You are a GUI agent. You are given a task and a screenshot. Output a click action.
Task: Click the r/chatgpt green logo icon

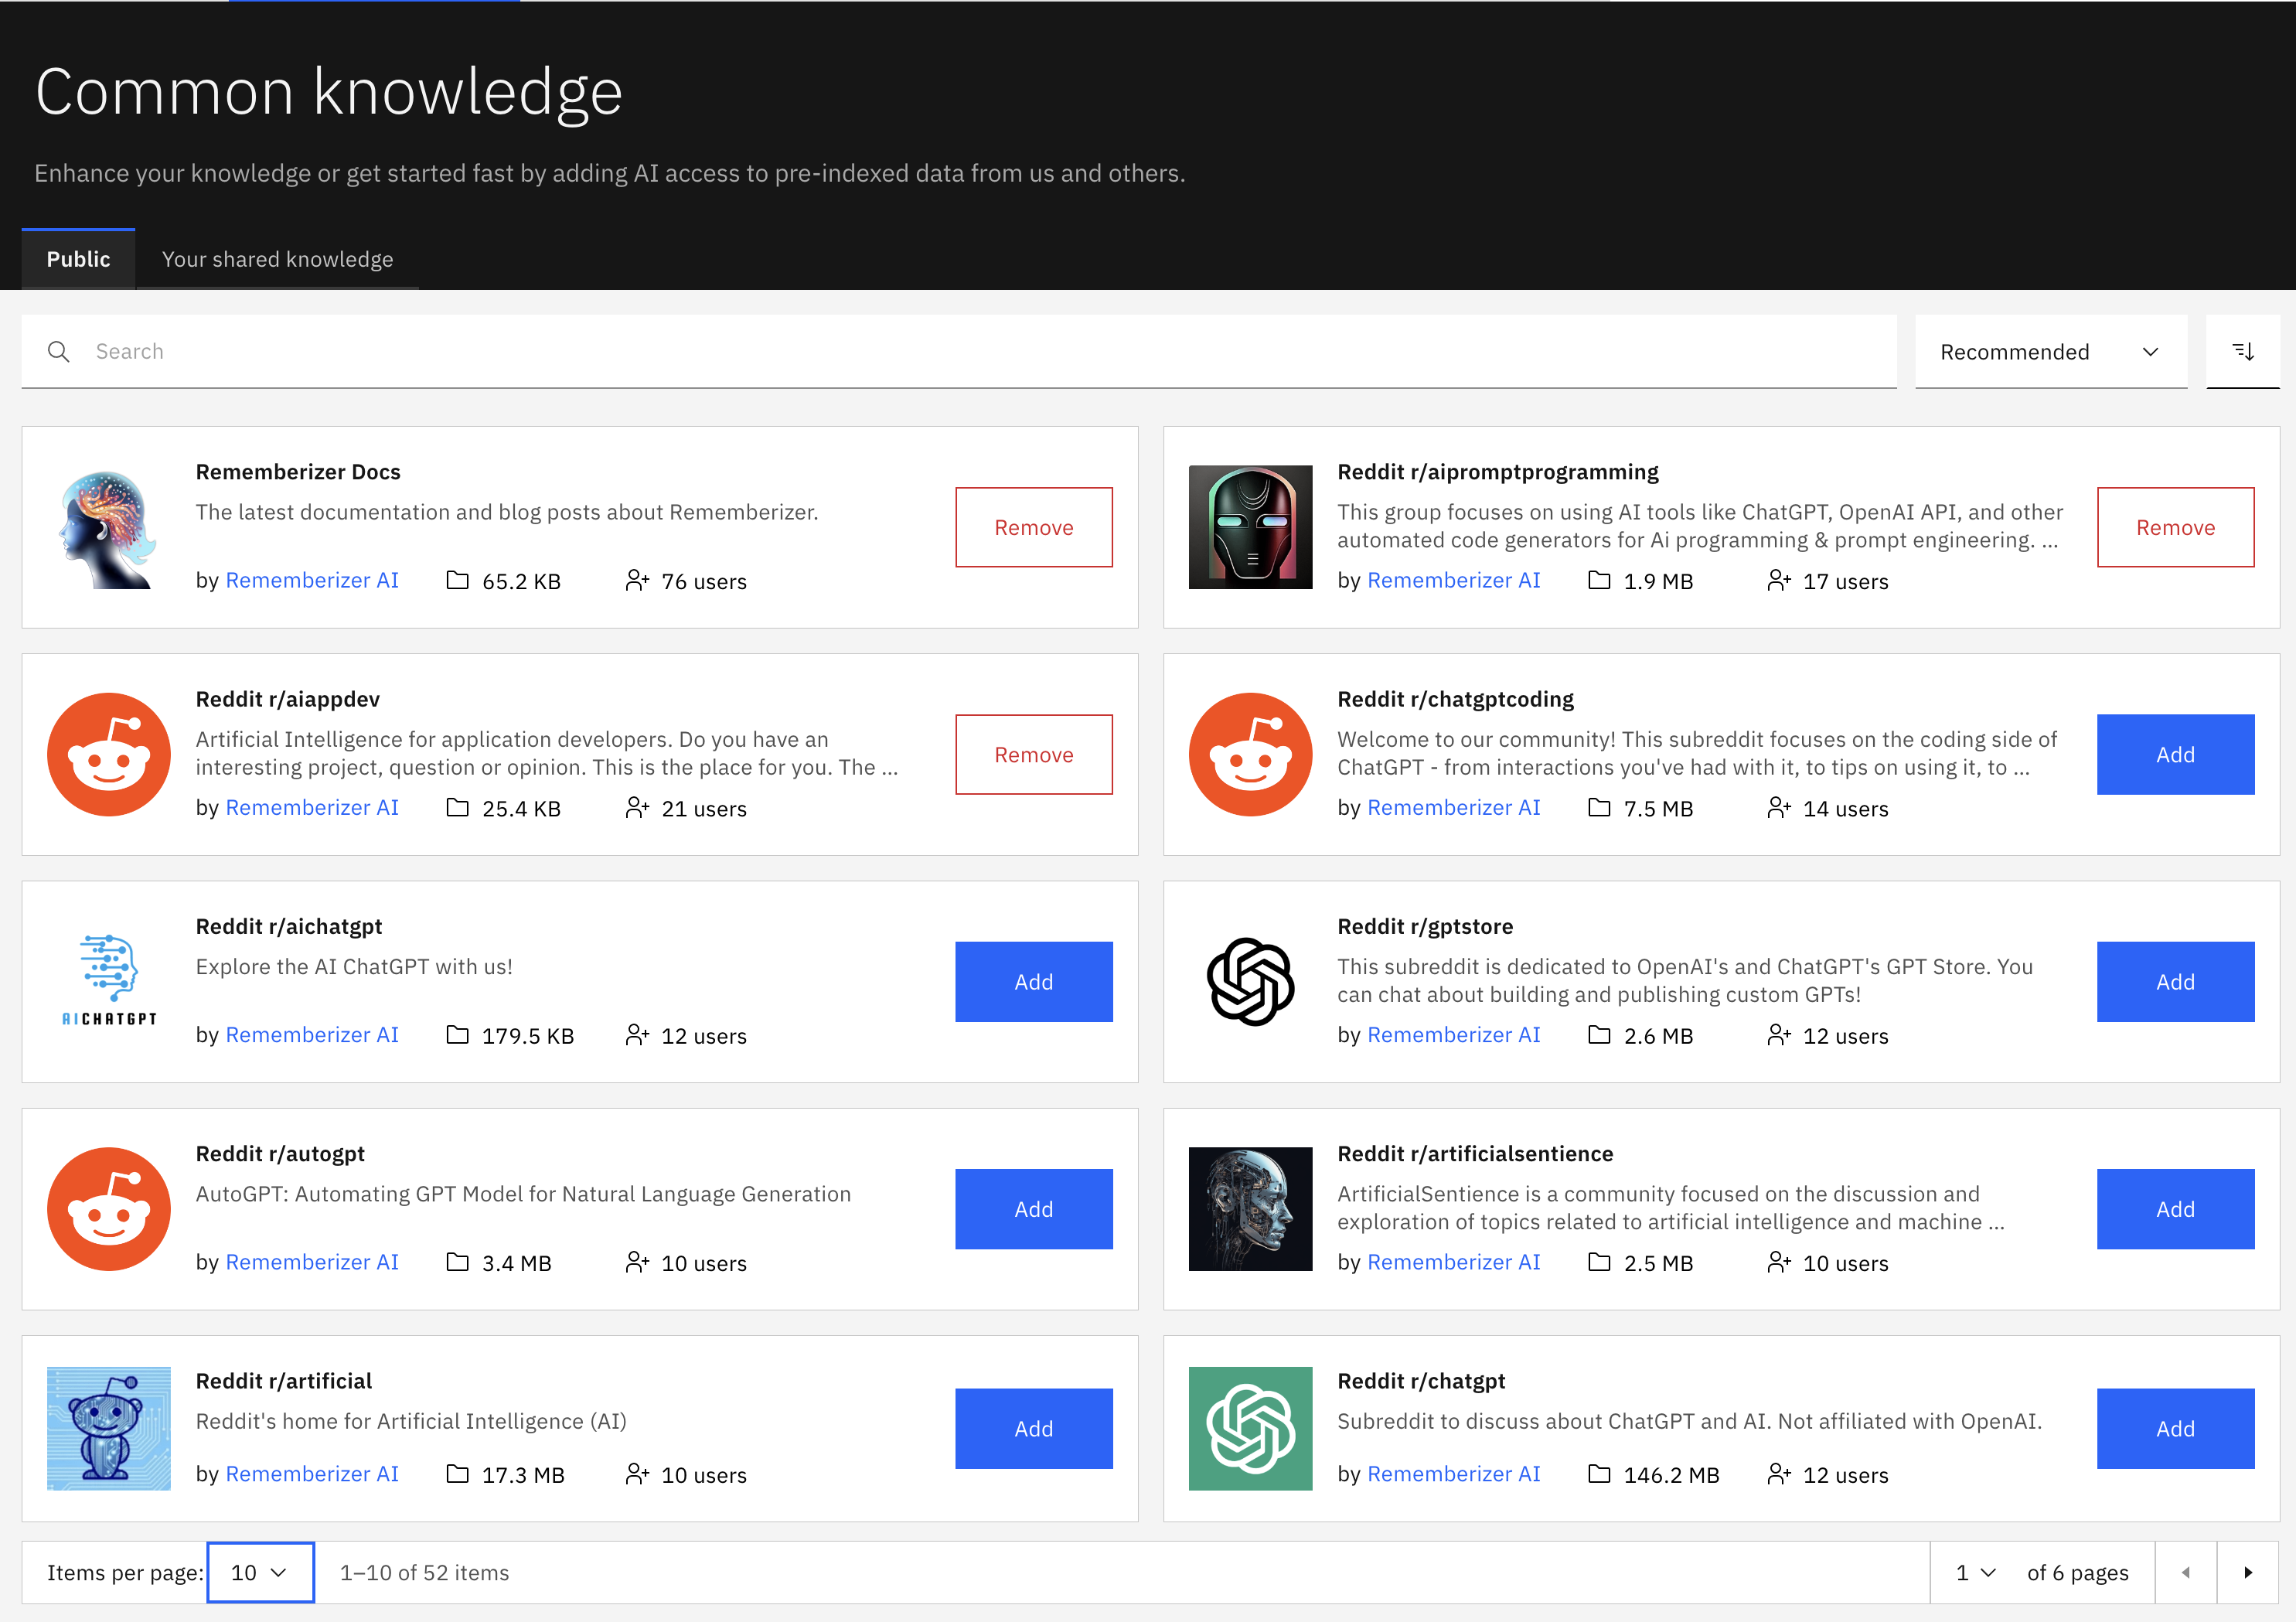coord(1249,1428)
